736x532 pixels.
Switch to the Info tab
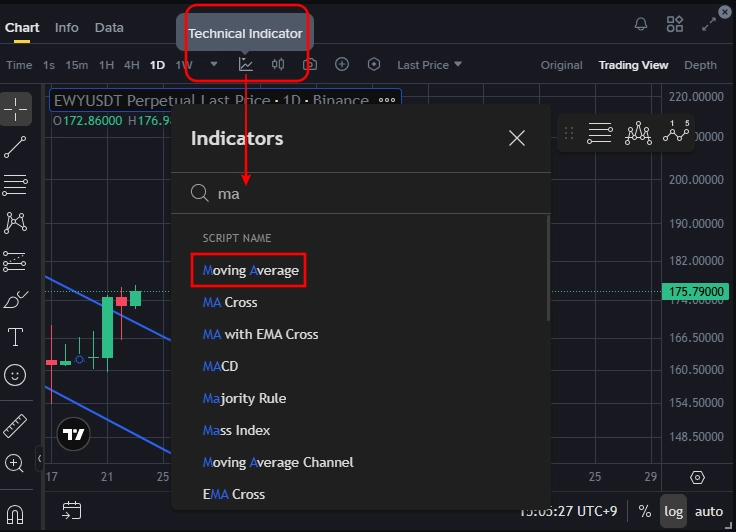[x=67, y=28]
